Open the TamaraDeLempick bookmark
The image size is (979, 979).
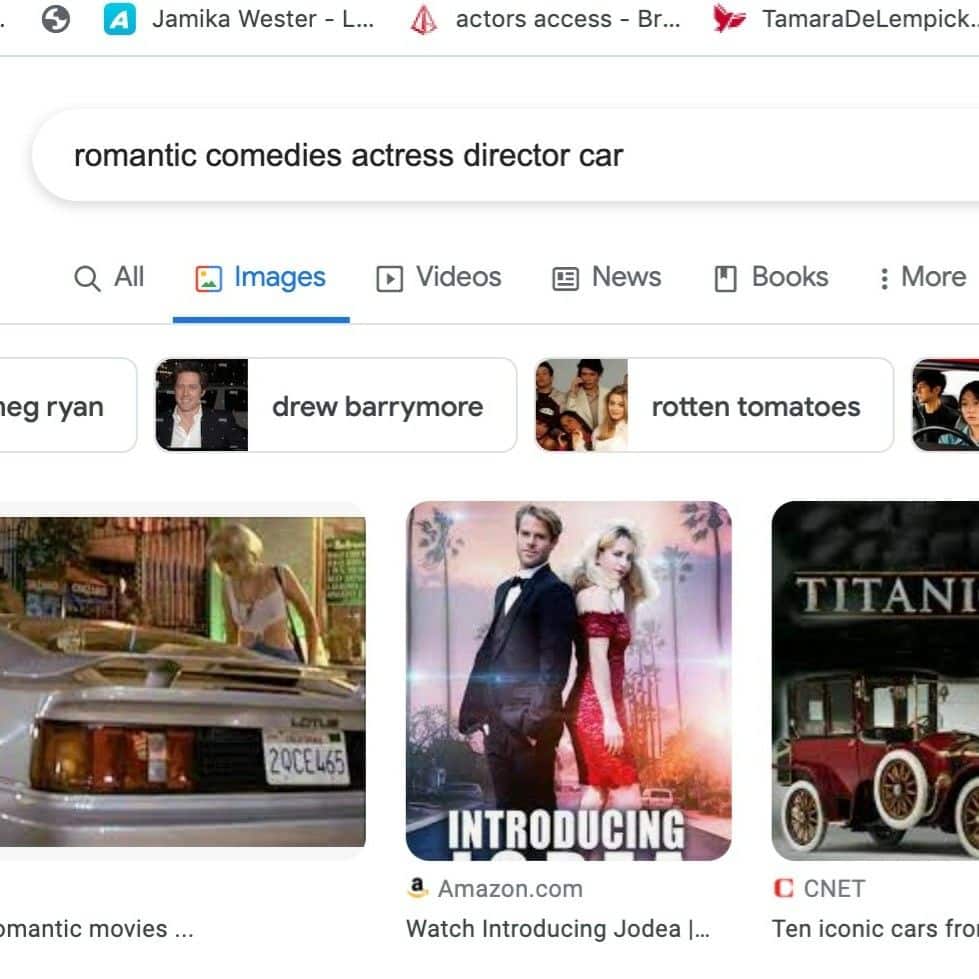click(x=845, y=19)
